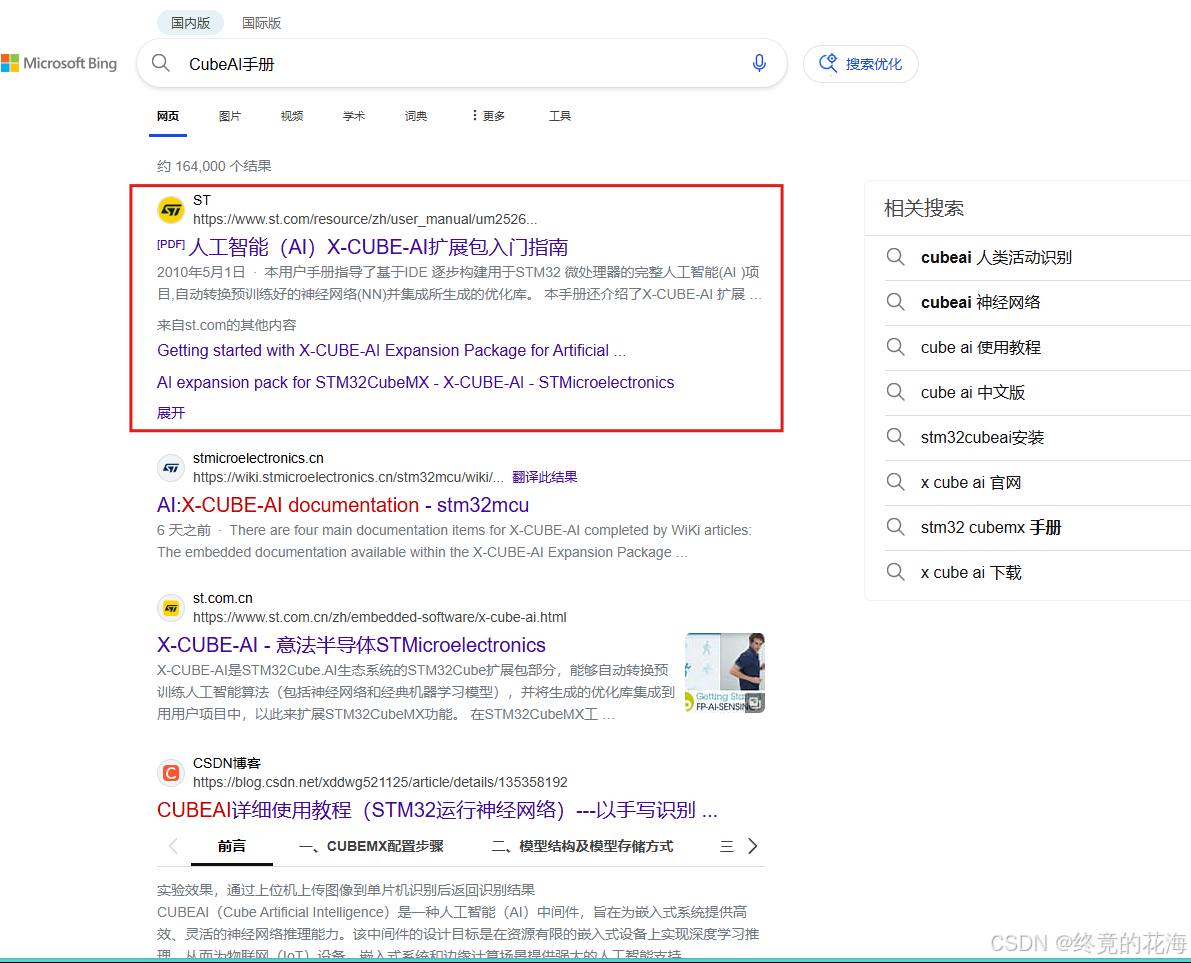The image size is (1191, 963).
Task: Search related: x cube ai 官网
Action: 971,482
